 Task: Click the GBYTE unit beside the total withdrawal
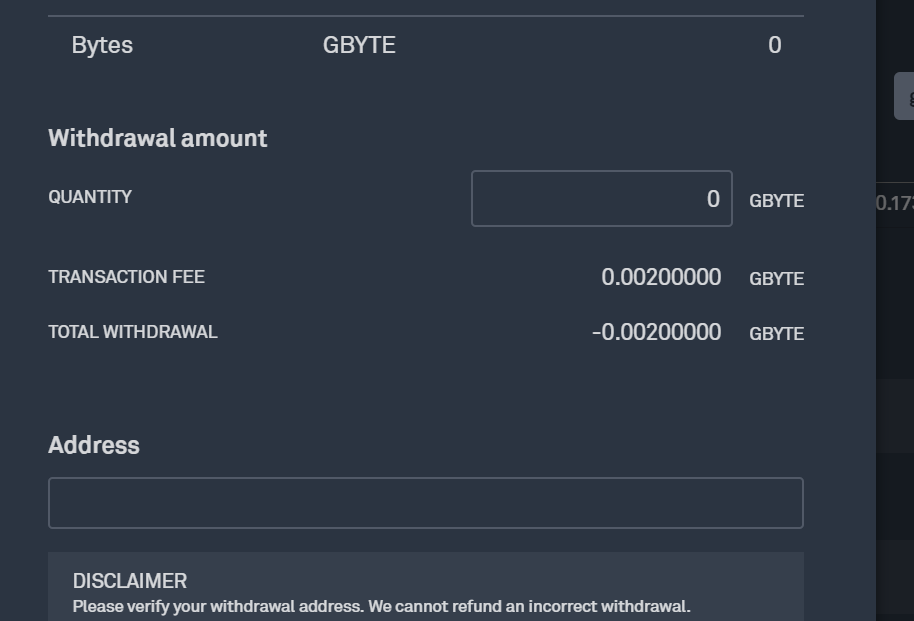pos(776,334)
